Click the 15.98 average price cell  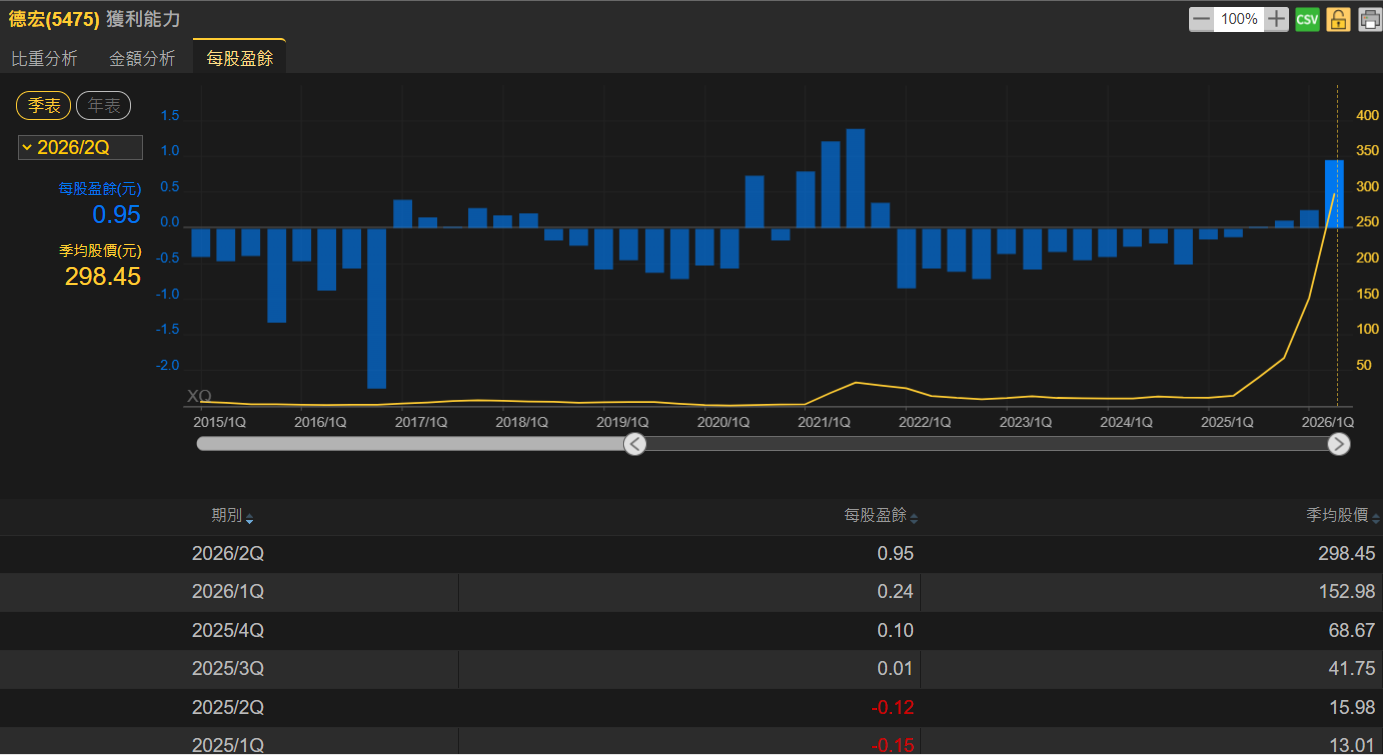point(1353,708)
